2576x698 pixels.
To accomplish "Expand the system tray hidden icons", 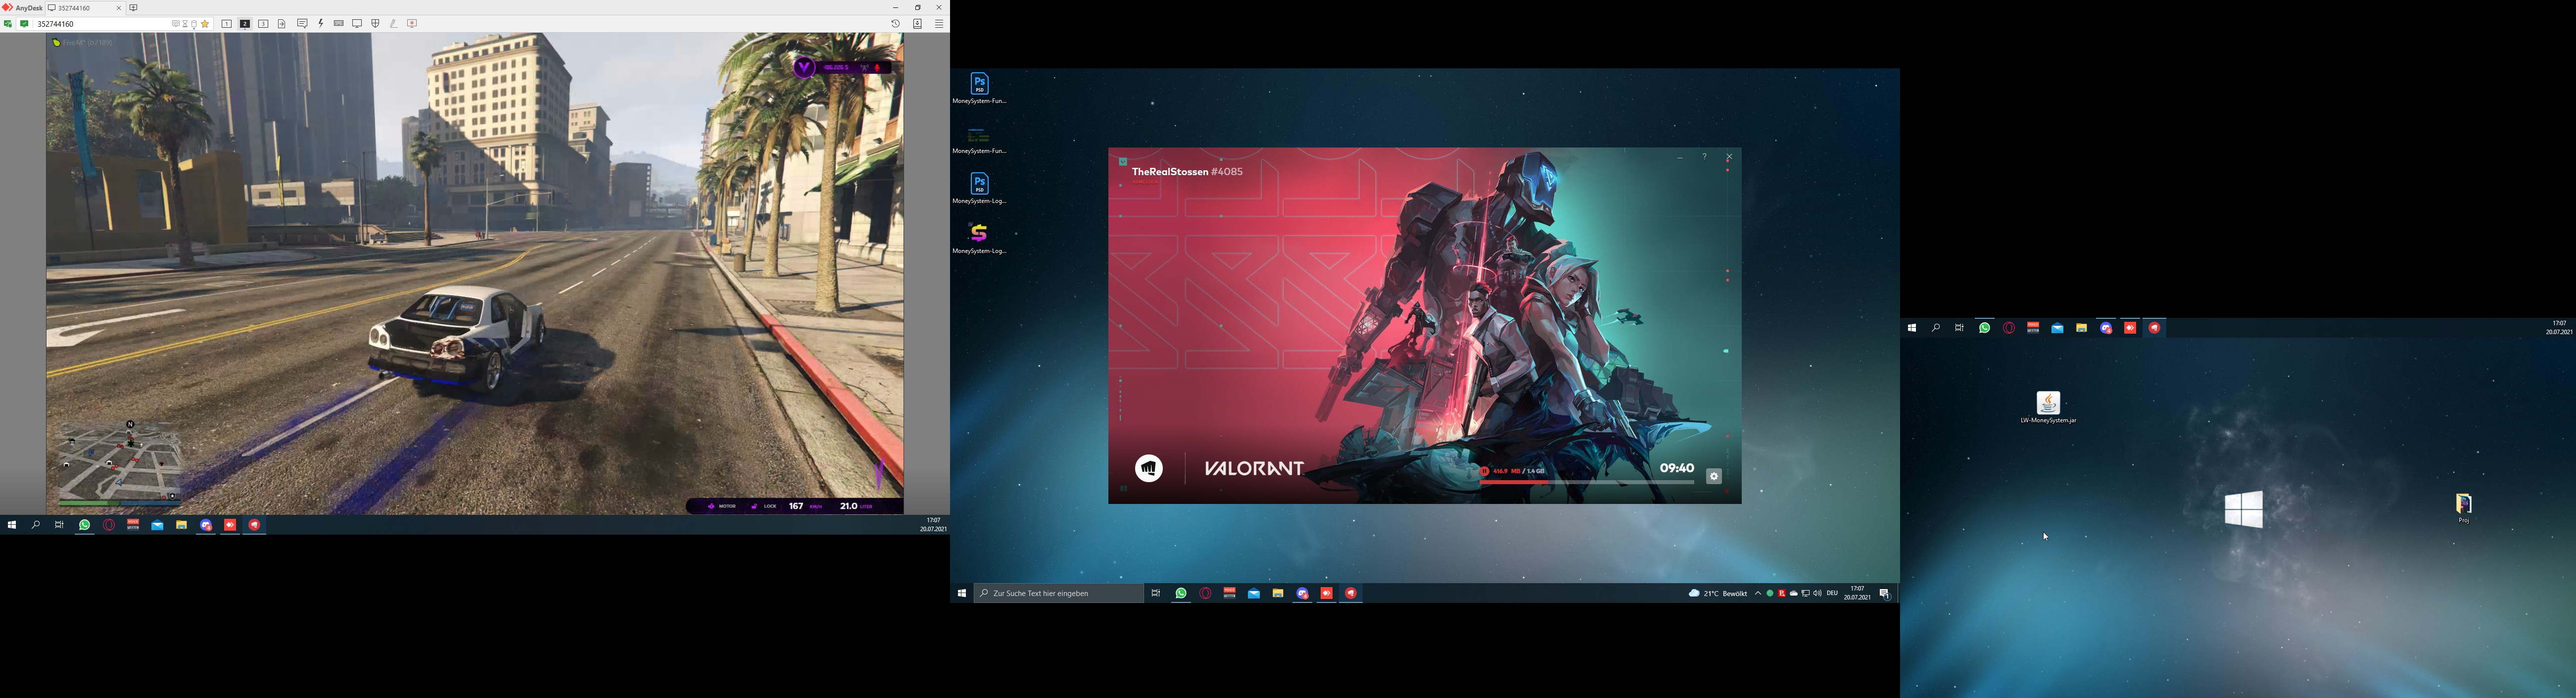I will point(1758,594).
